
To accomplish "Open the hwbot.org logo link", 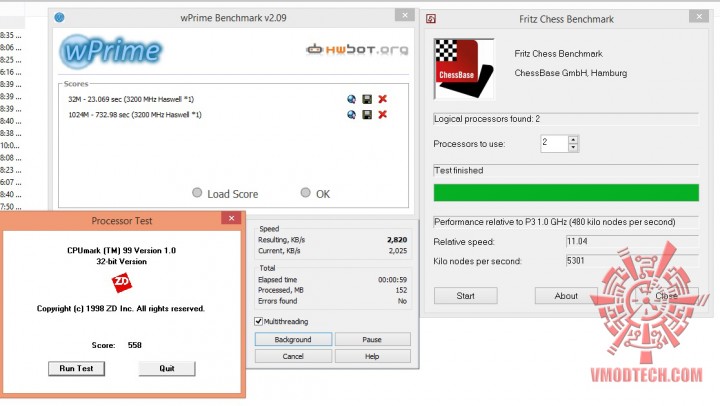I will click(357, 49).
